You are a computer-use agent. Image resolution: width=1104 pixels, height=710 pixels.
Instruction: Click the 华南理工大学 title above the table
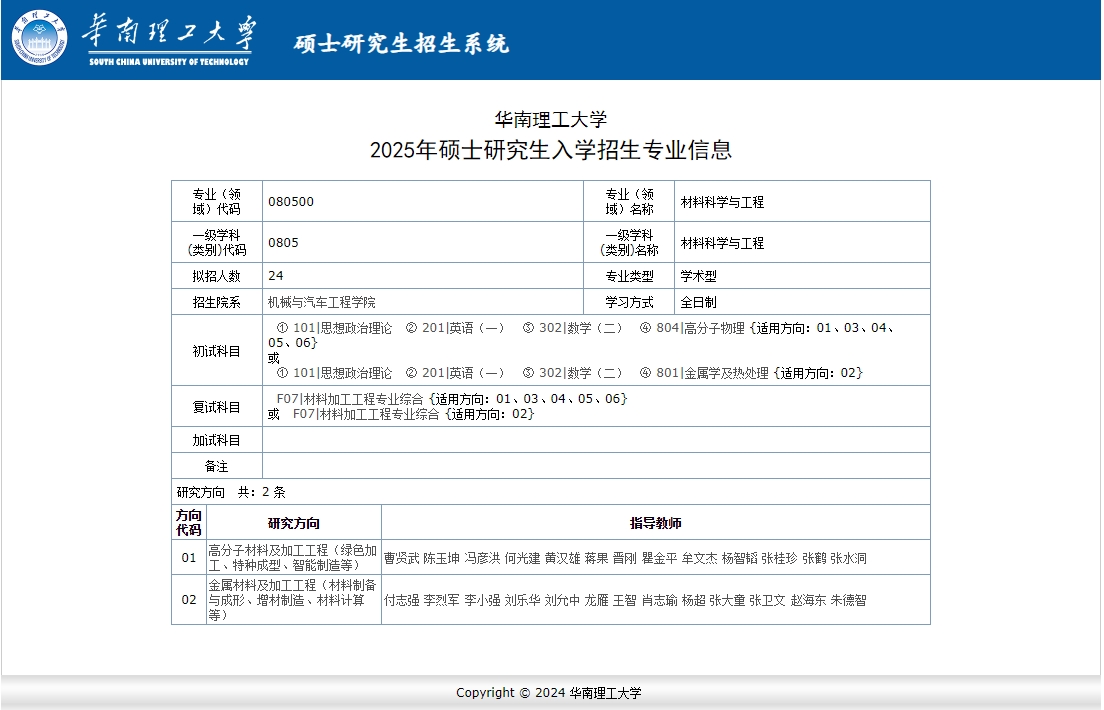coord(551,119)
